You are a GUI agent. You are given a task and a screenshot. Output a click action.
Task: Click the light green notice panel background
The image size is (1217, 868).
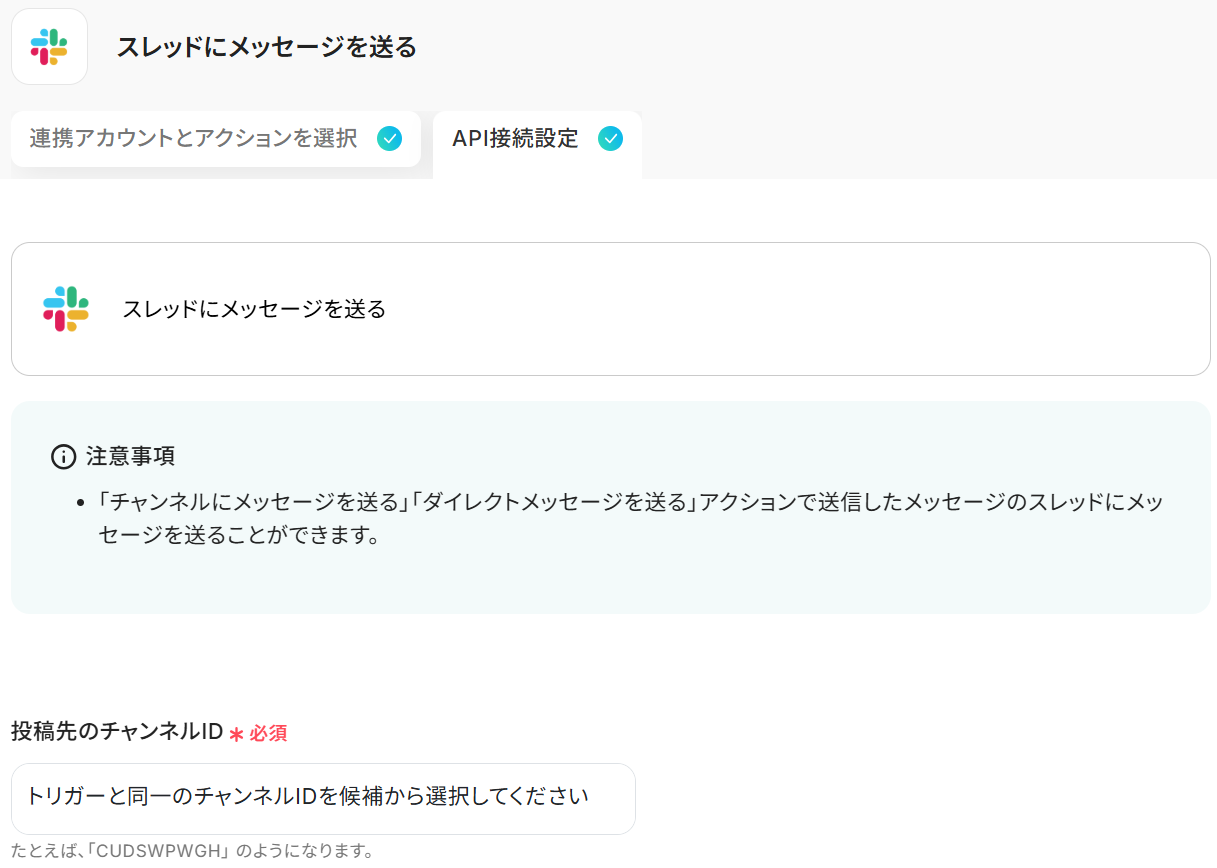[610, 580]
